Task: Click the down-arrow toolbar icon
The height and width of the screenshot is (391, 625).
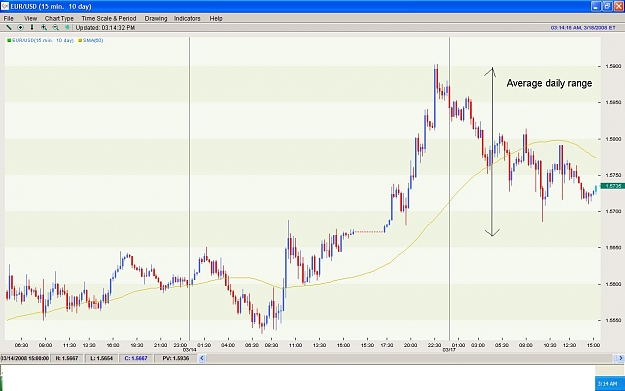Action: coord(32,28)
